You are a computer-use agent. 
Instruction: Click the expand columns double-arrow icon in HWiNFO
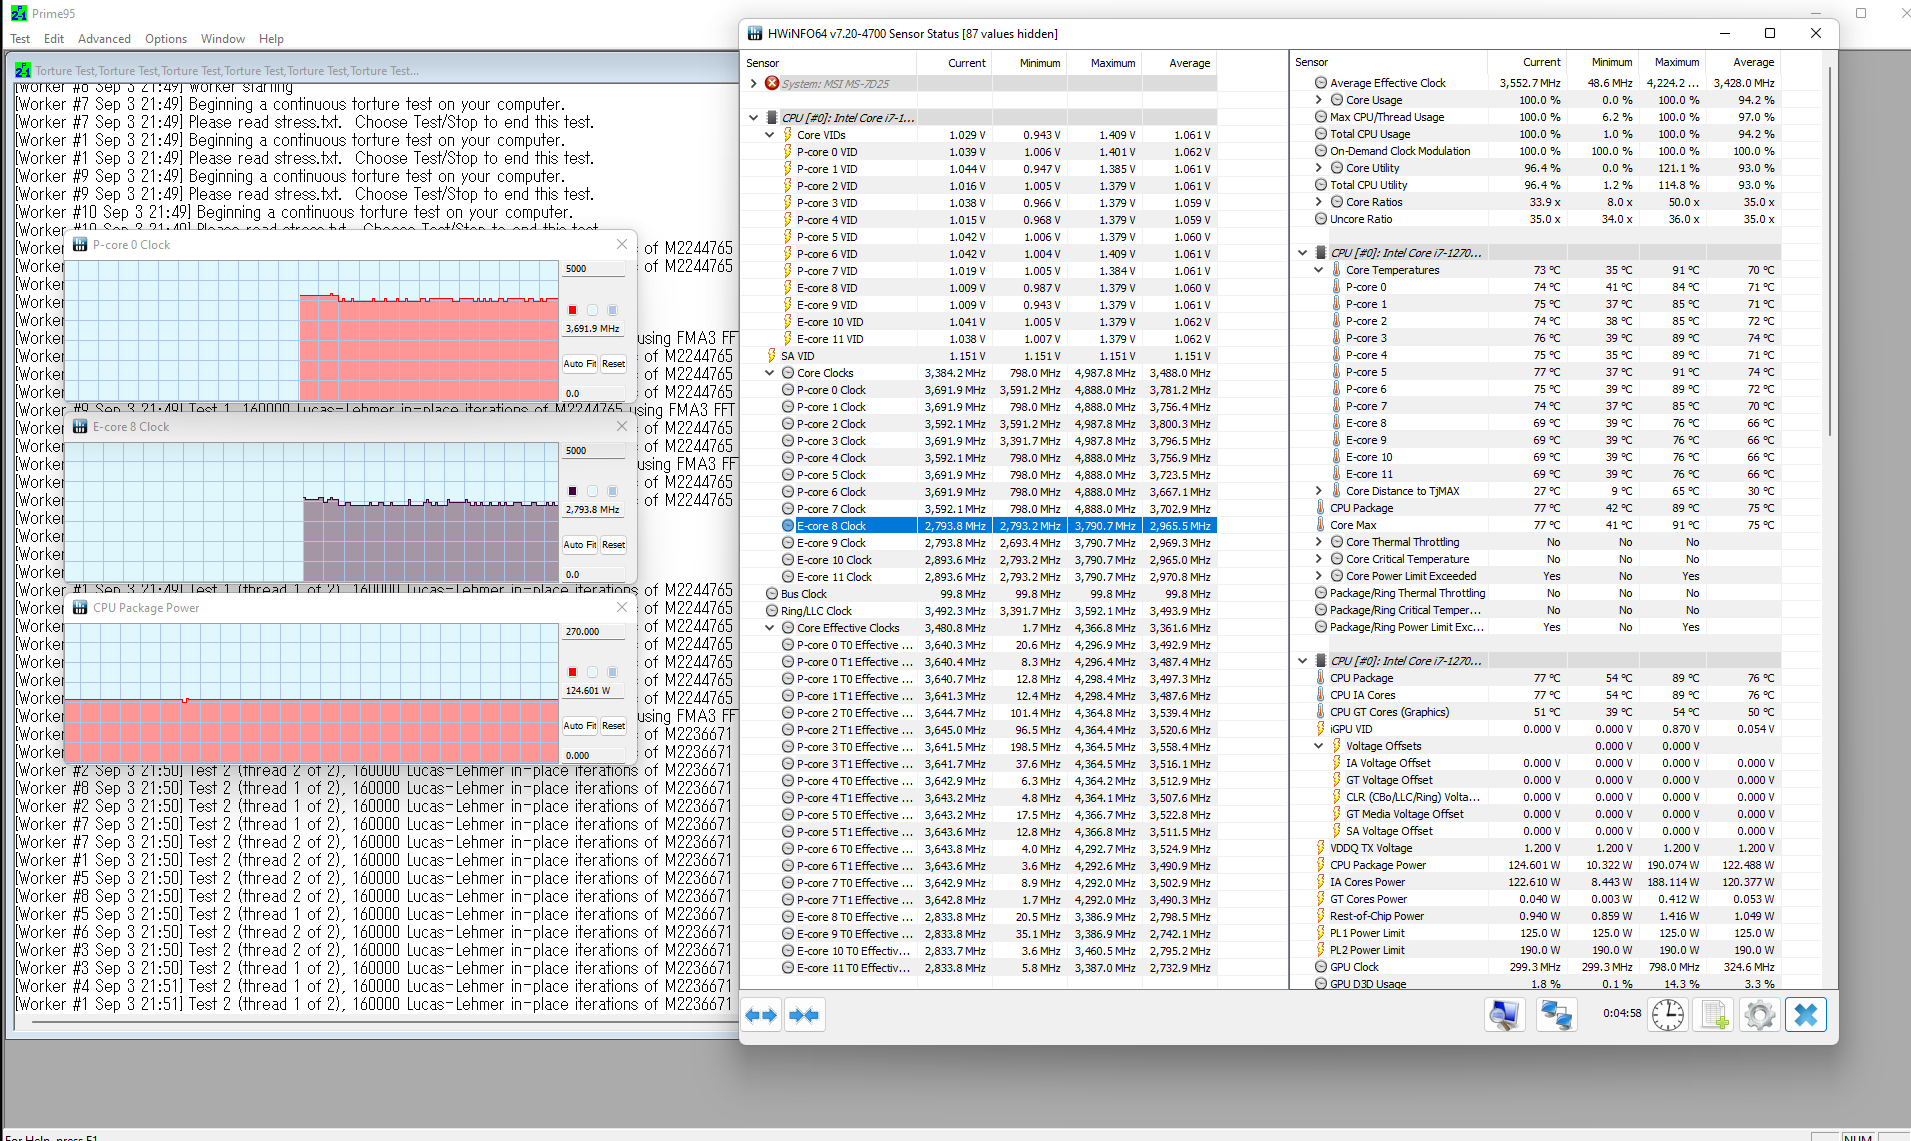pyautogui.click(x=761, y=1016)
